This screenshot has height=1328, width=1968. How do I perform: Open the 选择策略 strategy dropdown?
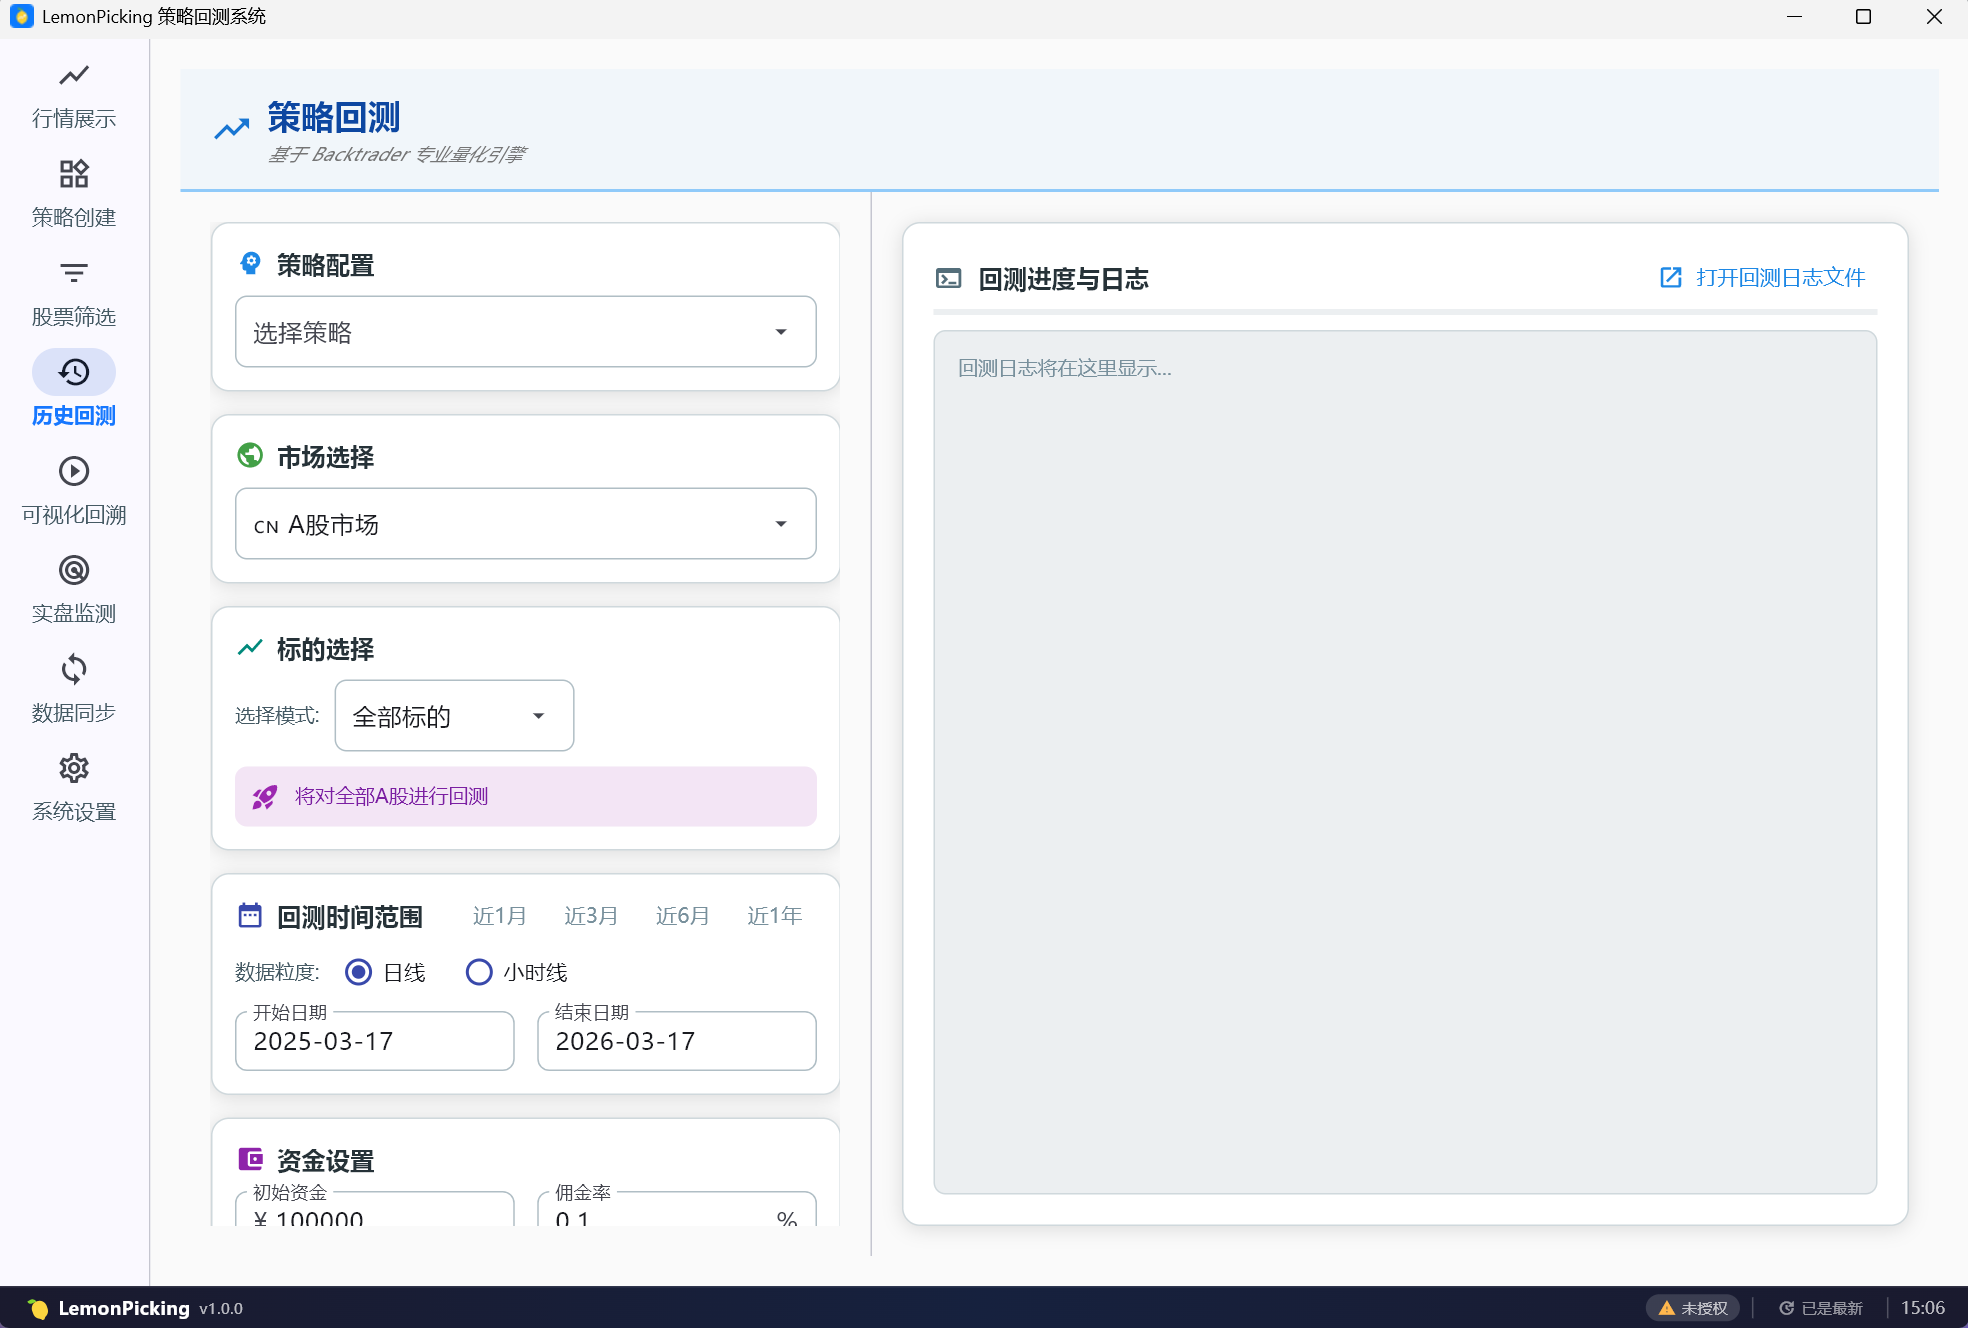pyautogui.click(x=525, y=331)
